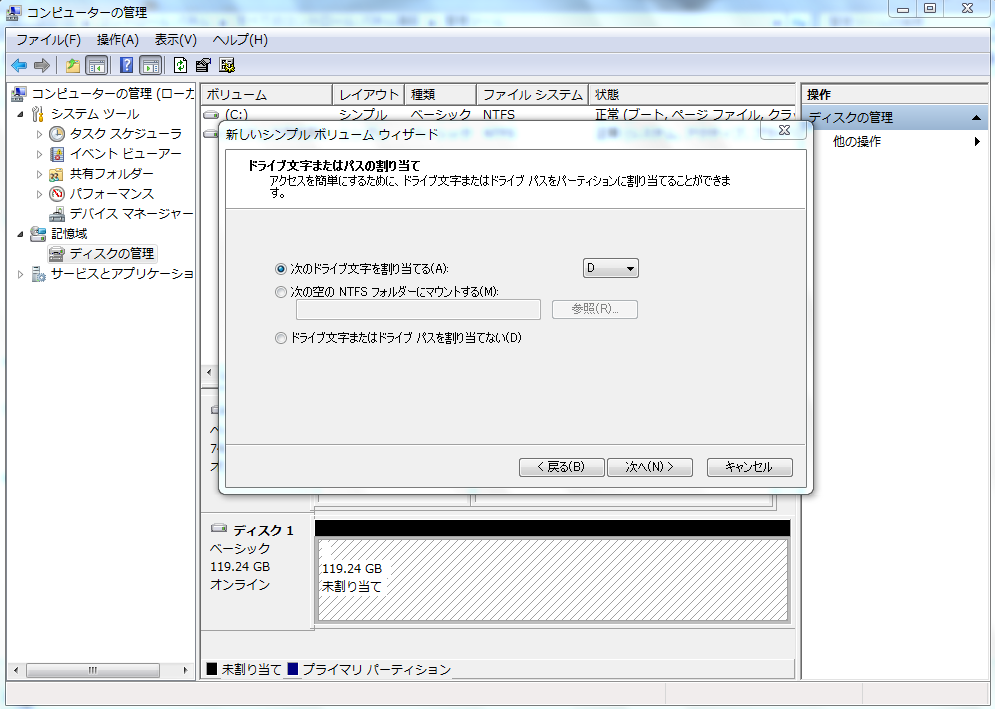Open the ファイル(F) menu
The width and height of the screenshot is (995, 709).
pos(48,40)
